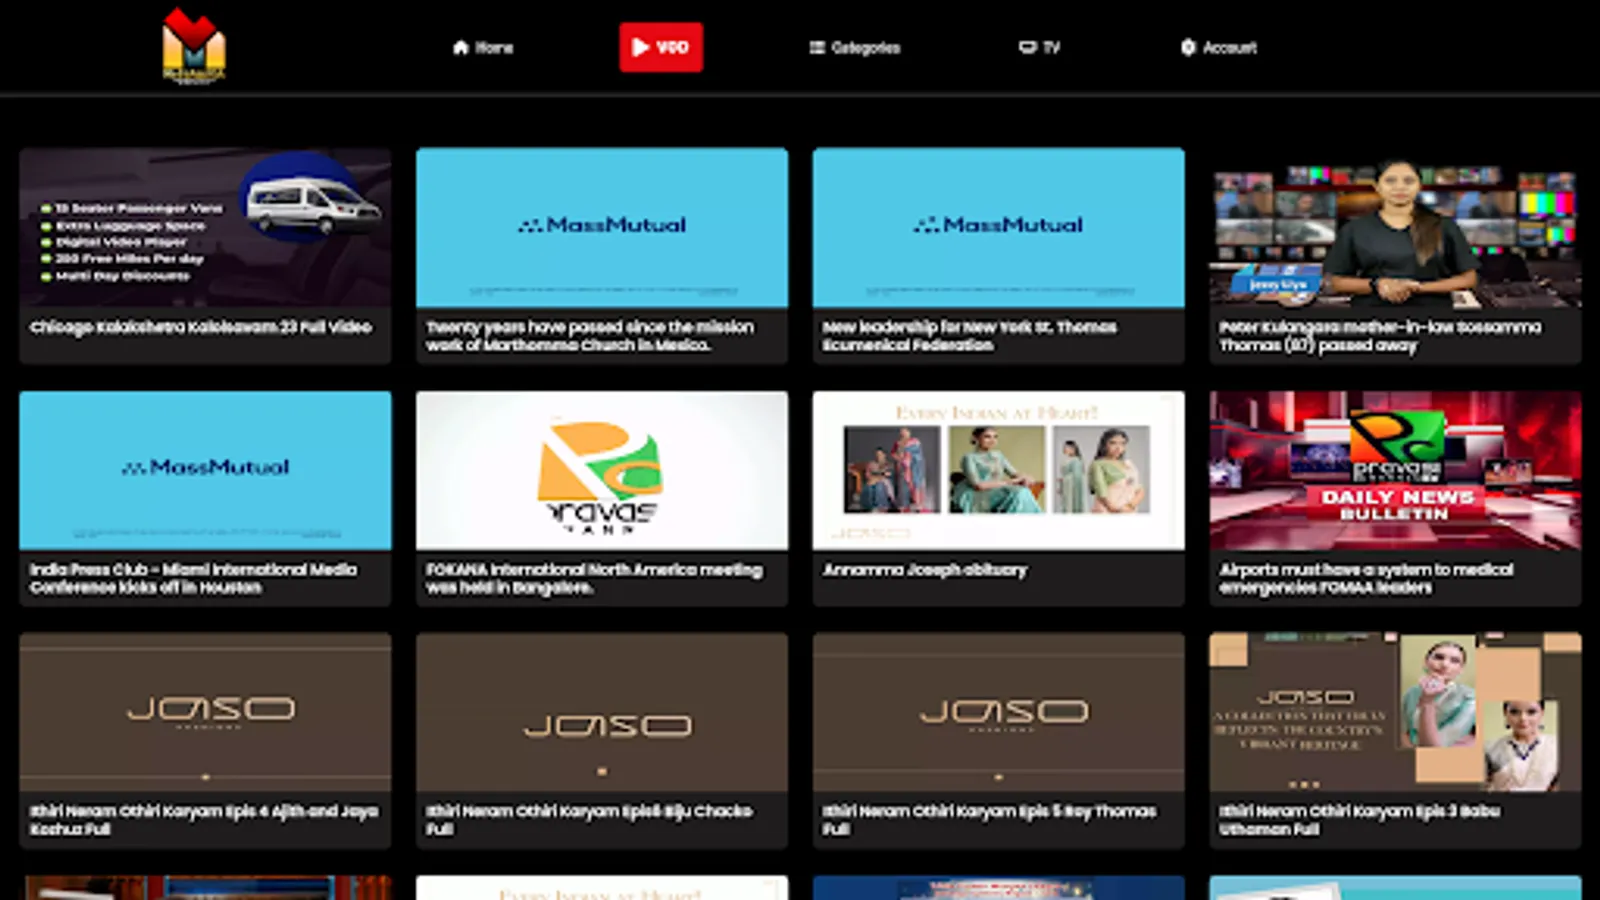
Task: Go to the Home menu label
Action: coord(494,47)
